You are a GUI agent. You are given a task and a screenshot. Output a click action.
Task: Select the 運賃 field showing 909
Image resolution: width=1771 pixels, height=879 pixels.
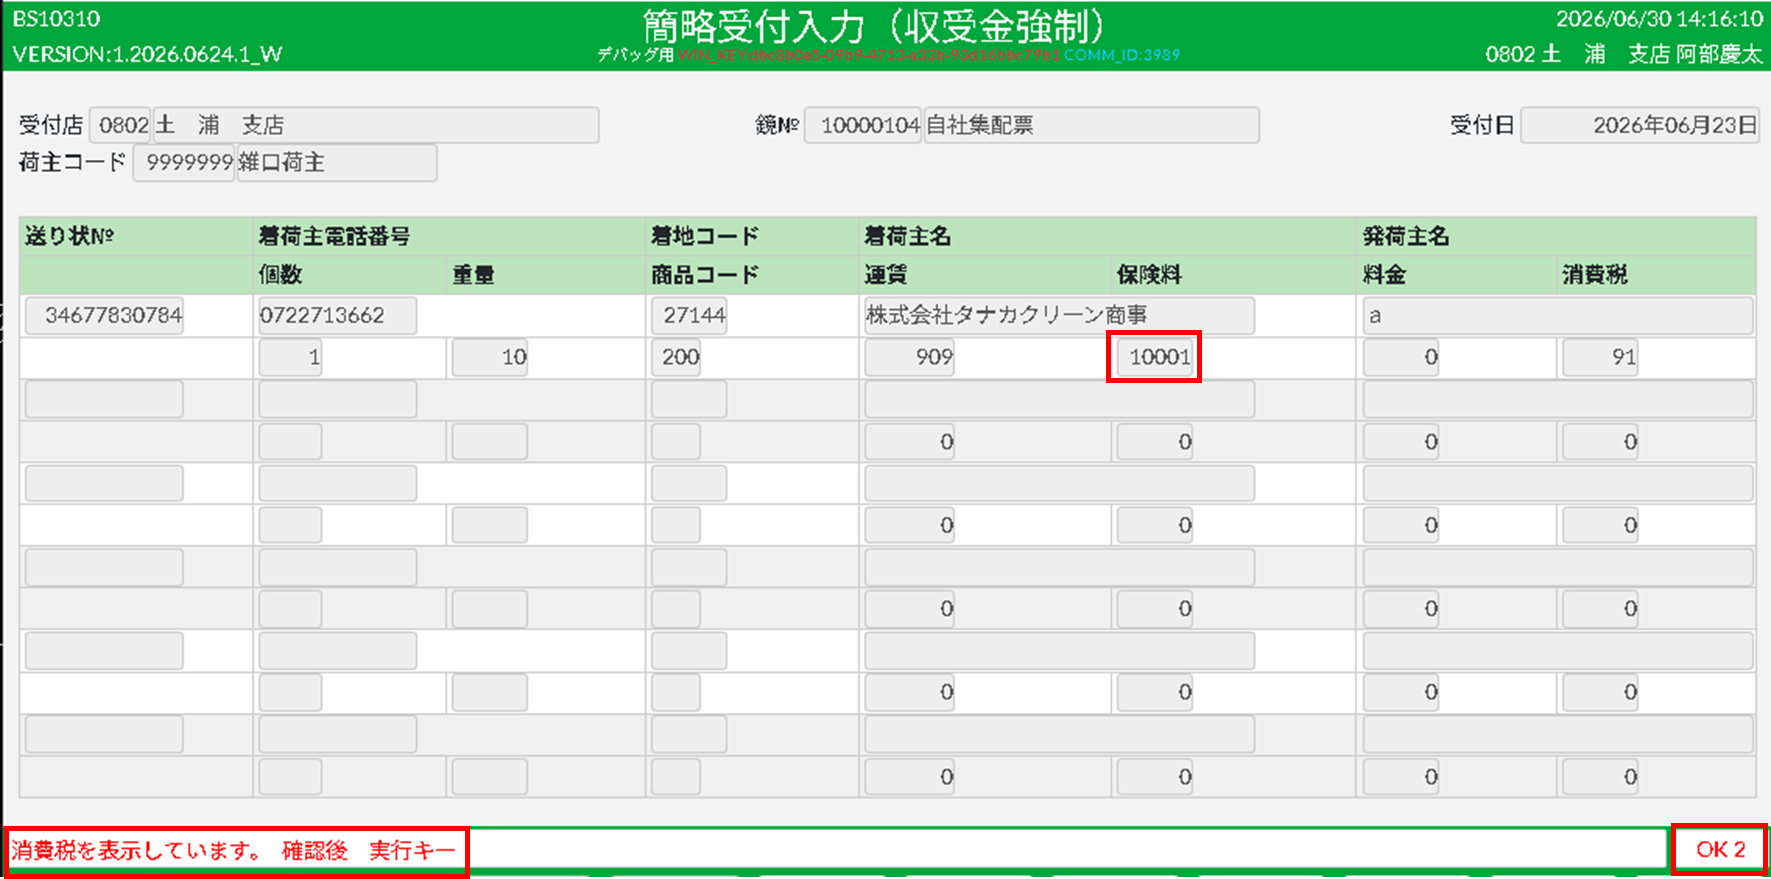[x=909, y=358]
